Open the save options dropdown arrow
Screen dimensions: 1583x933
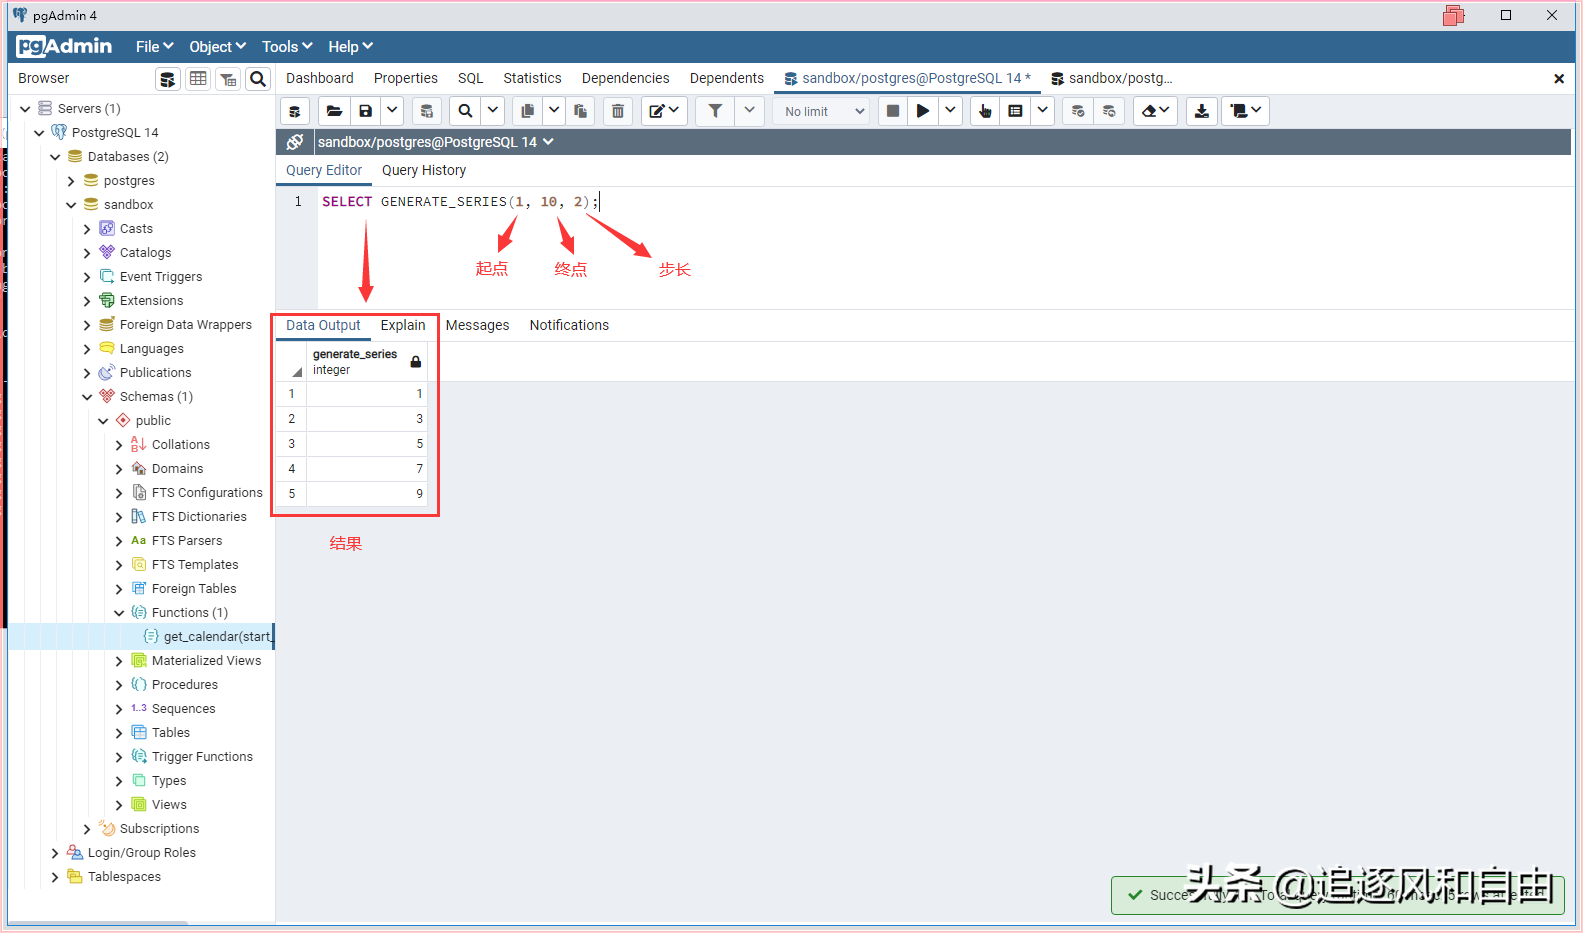pyautogui.click(x=393, y=111)
